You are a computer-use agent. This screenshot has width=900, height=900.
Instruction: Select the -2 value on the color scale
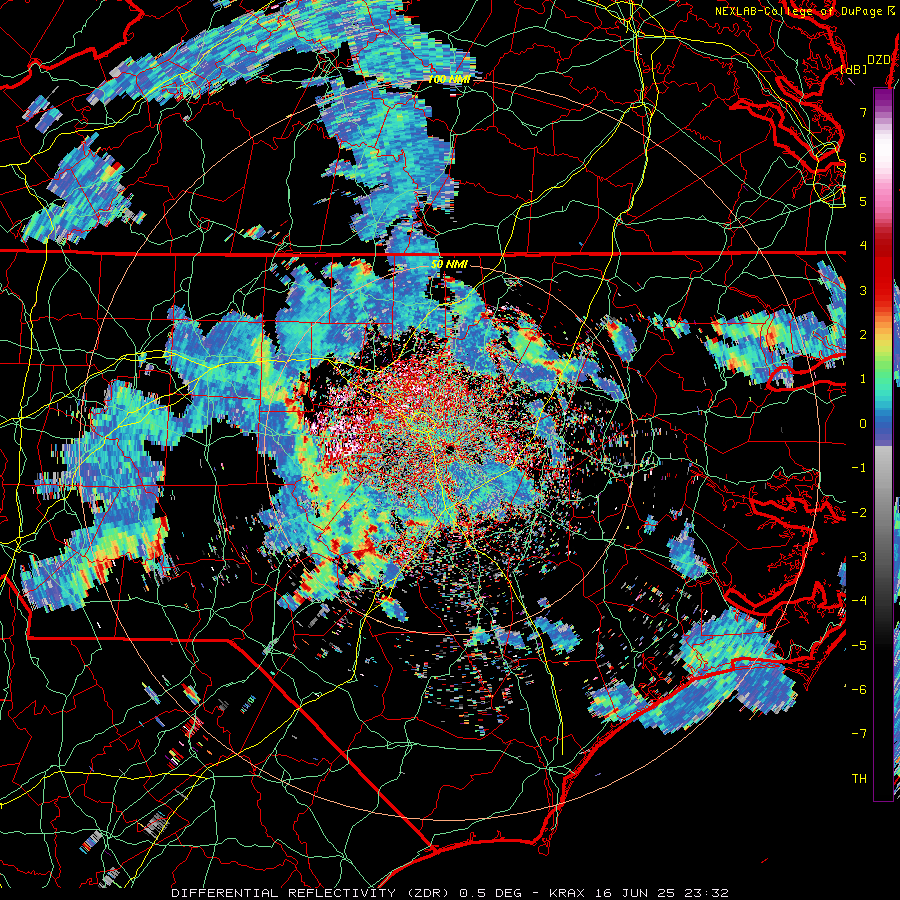point(859,512)
